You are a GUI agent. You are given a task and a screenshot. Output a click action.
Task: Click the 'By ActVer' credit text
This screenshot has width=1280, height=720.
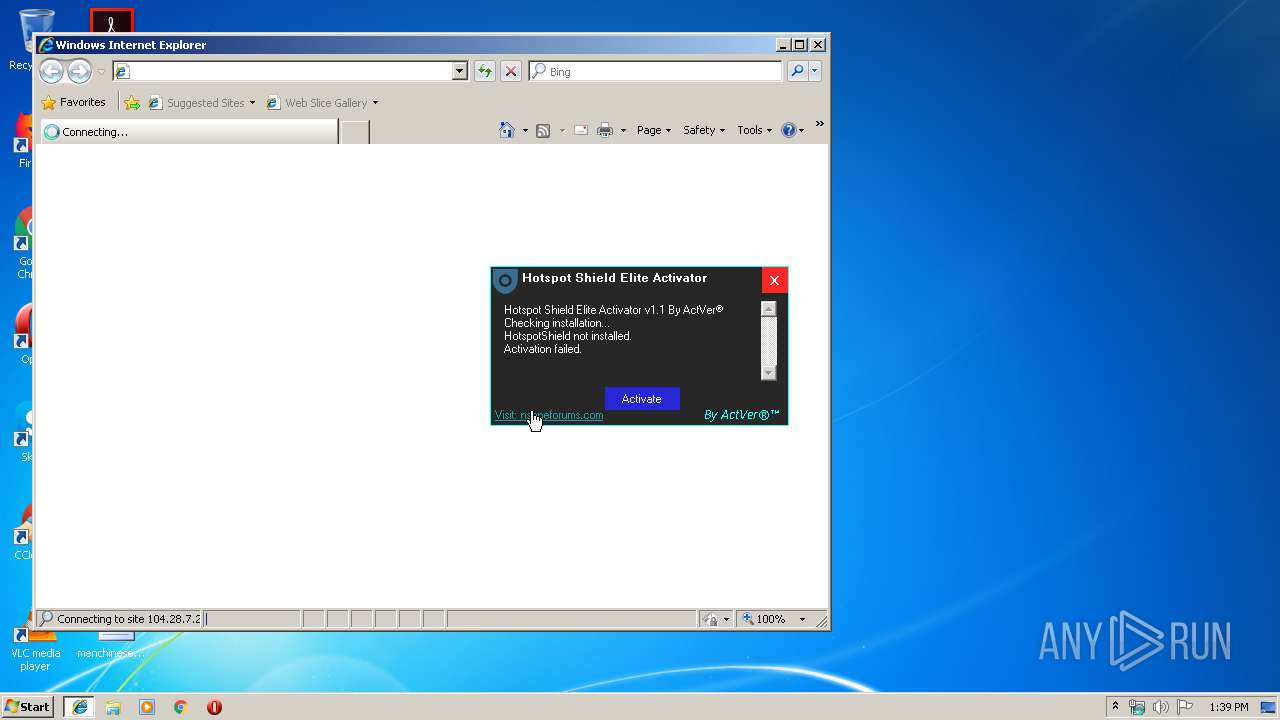pos(741,415)
